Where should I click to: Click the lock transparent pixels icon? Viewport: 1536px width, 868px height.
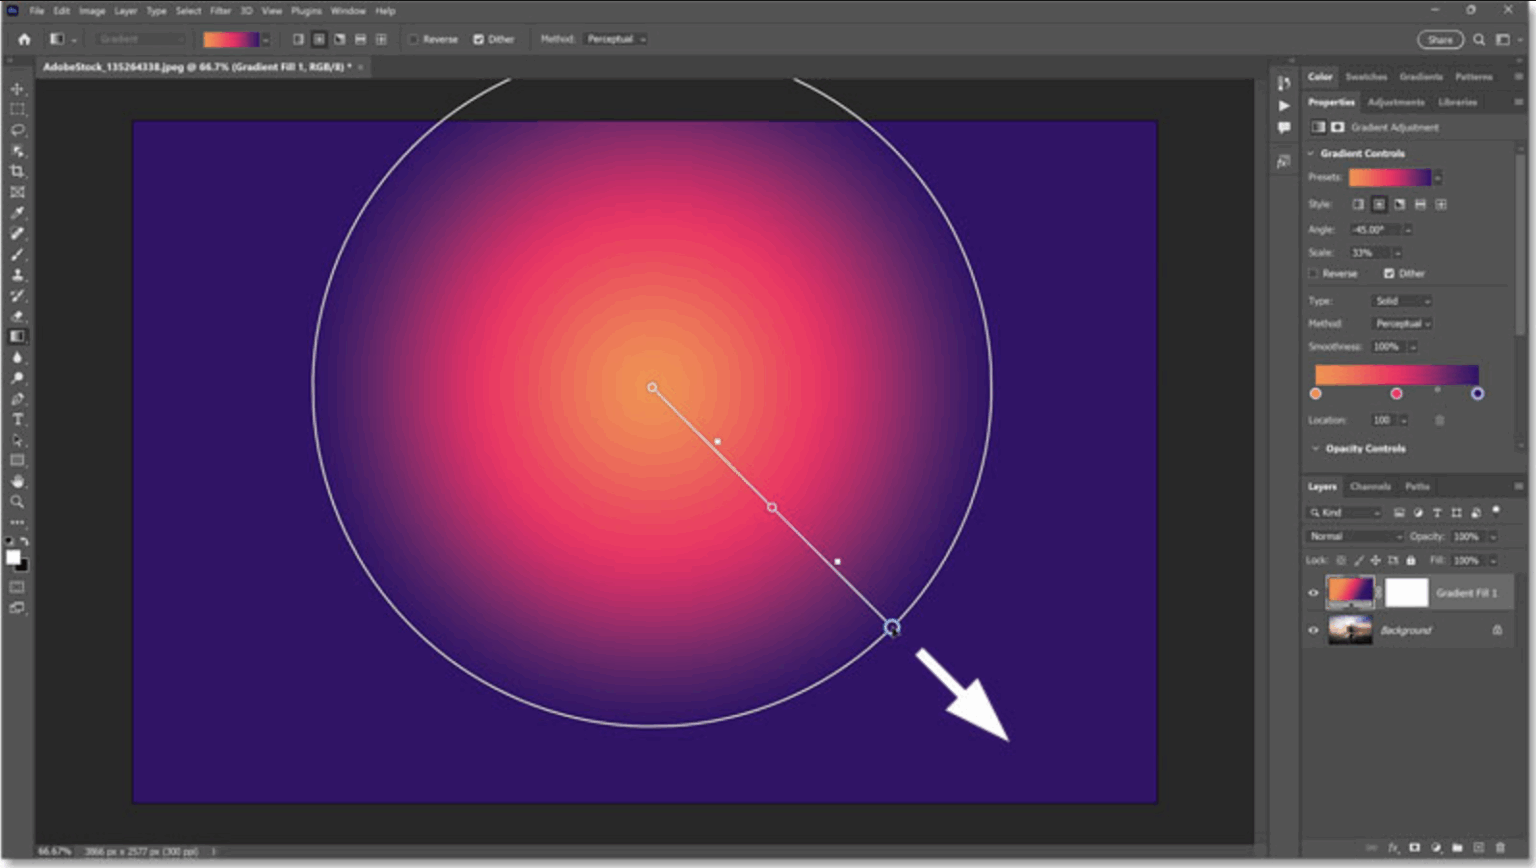pos(1341,561)
